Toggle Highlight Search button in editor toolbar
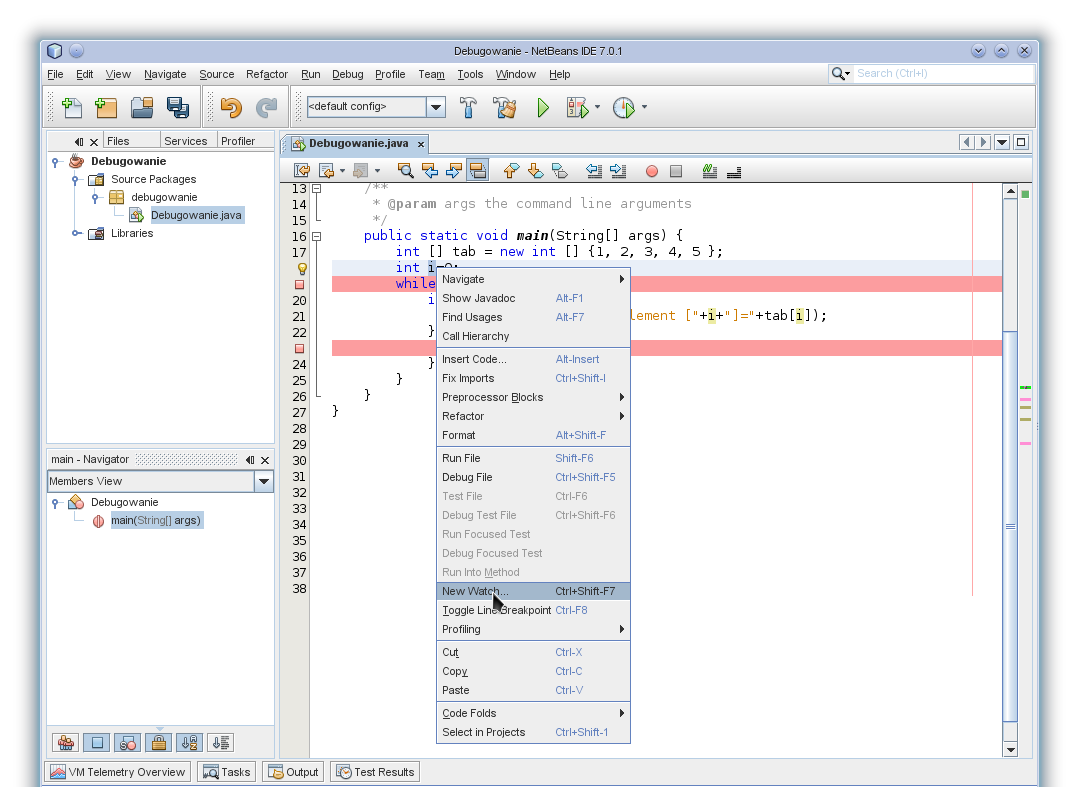 point(478,171)
